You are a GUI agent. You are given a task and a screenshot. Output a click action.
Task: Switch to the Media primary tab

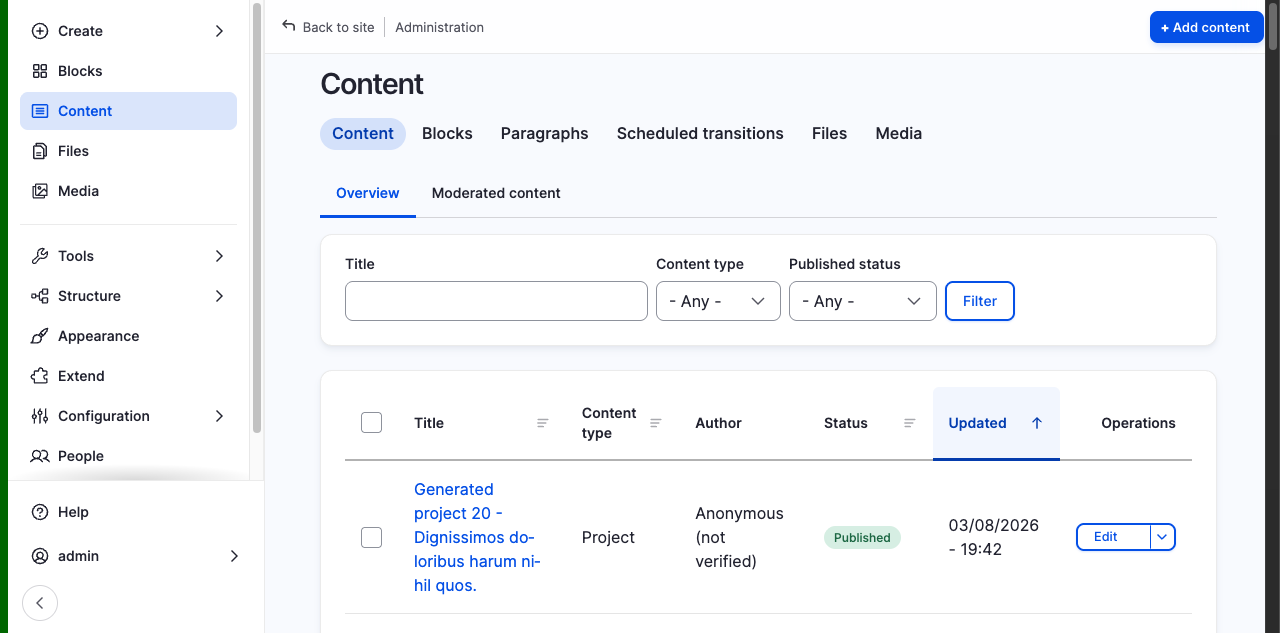pyautogui.click(x=899, y=134)
